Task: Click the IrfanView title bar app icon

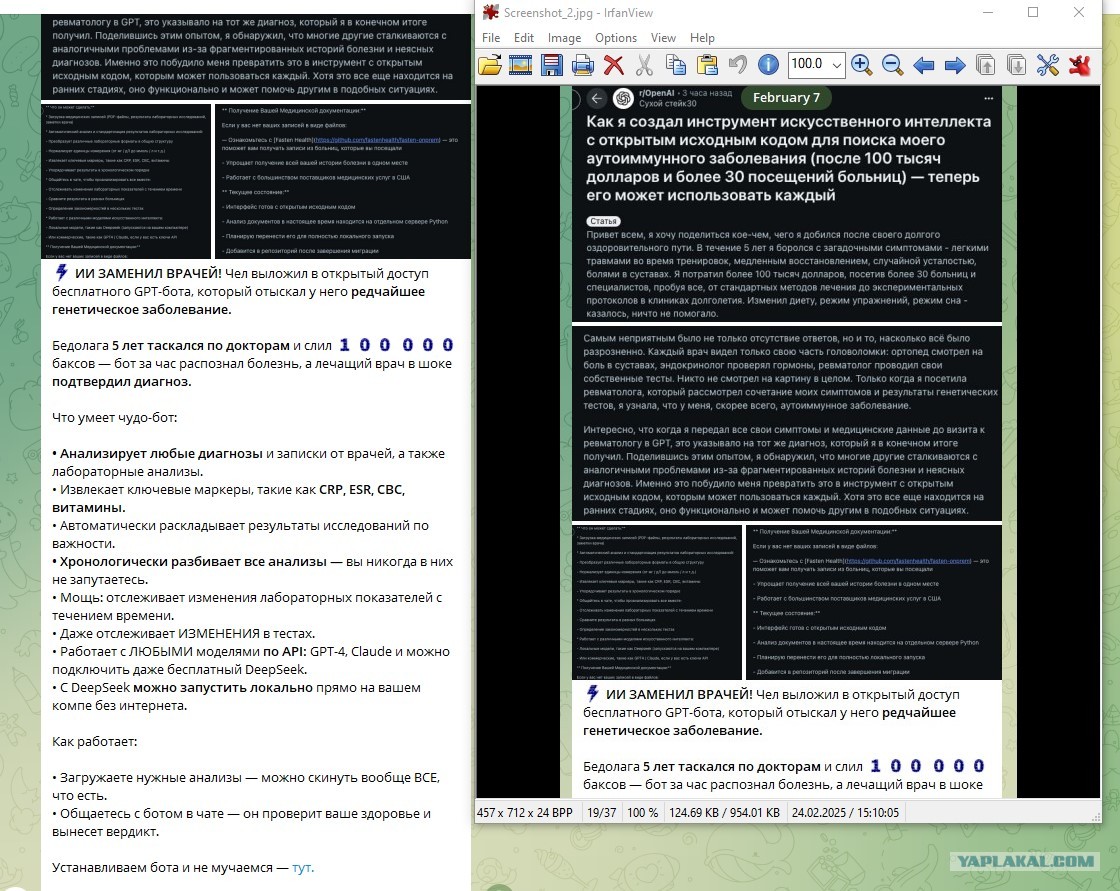Action: (491, 12)
